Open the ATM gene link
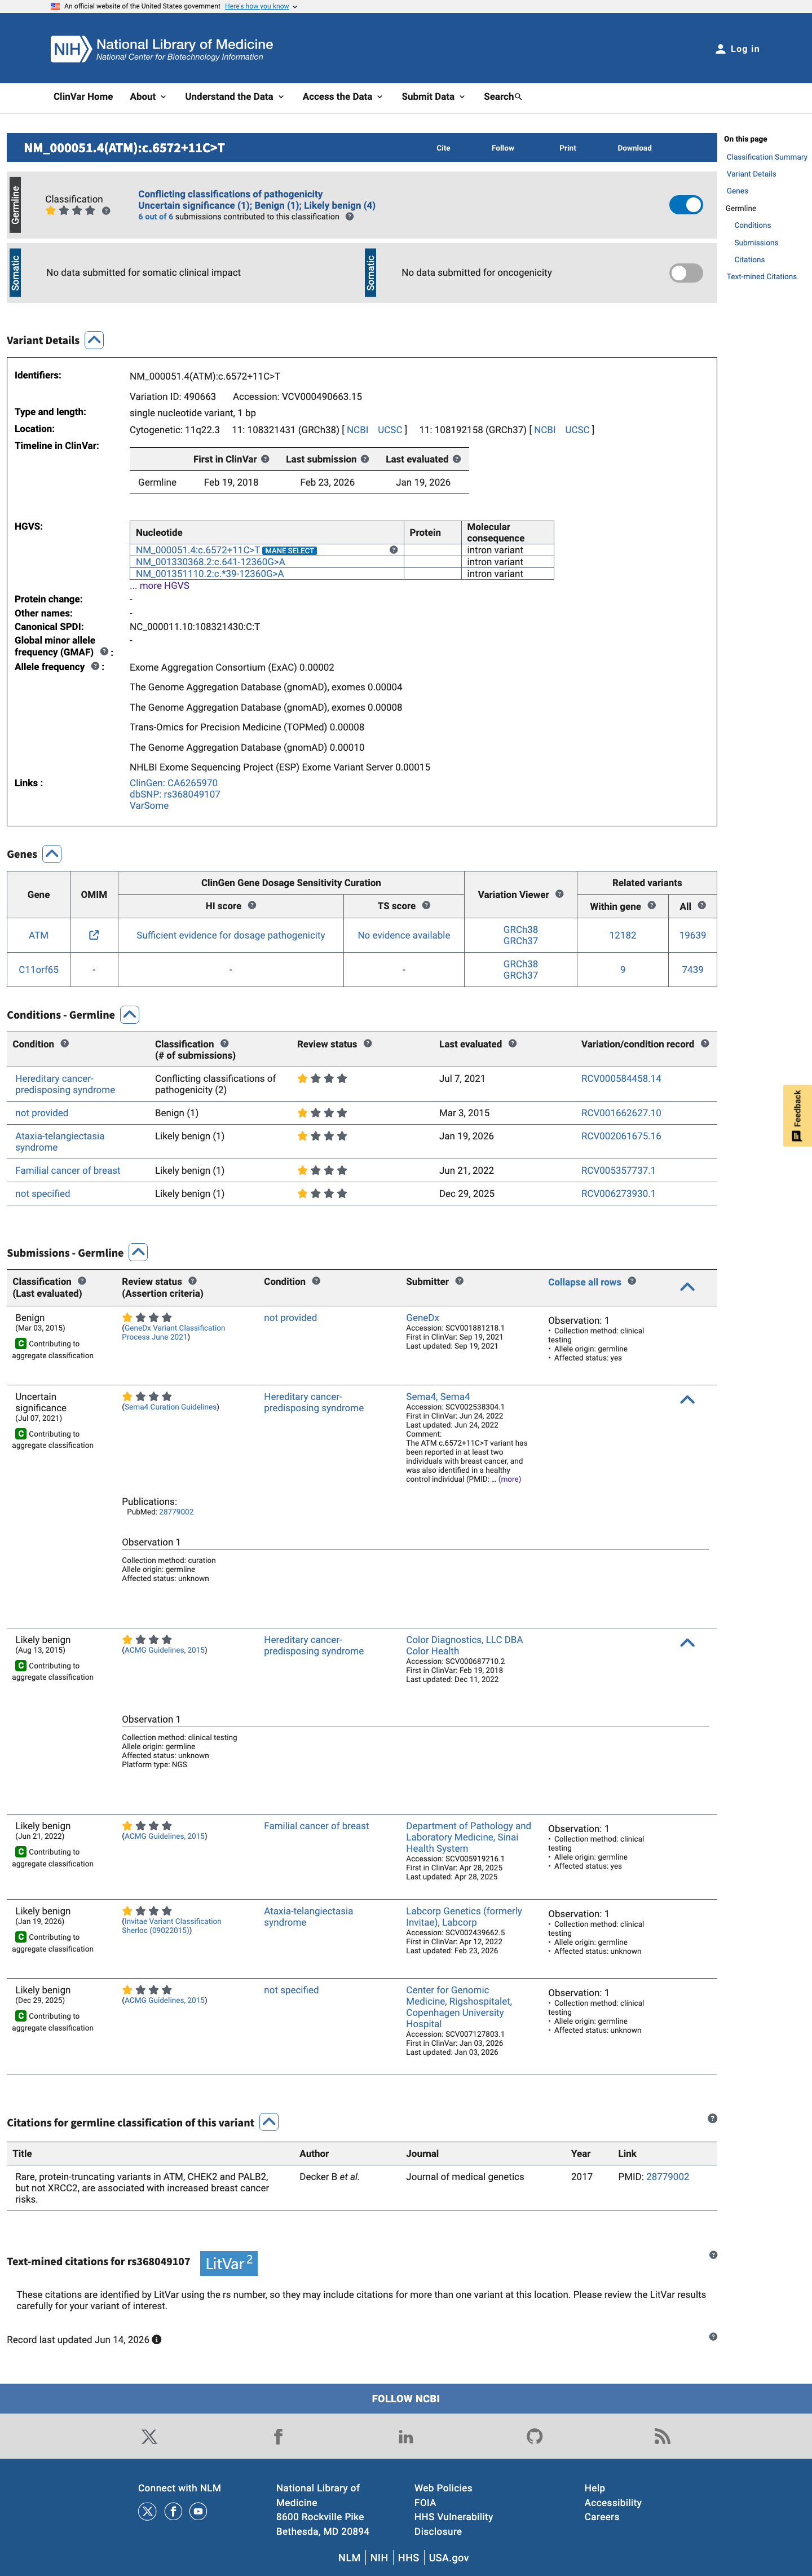This screenshot has height=2576, width=812. point(38,935)
